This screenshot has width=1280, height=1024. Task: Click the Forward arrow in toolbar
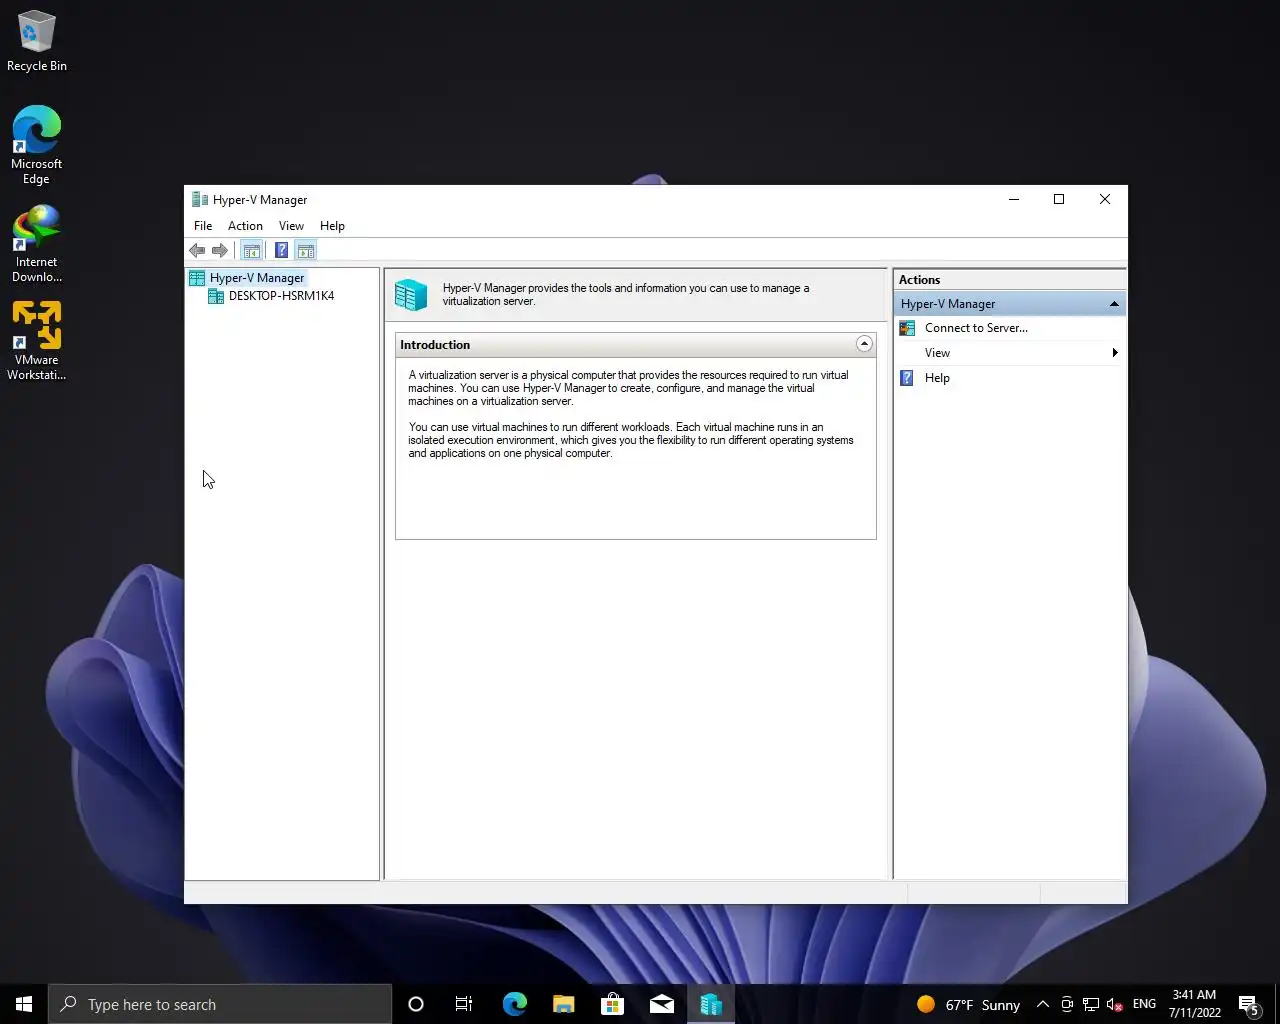220,250
